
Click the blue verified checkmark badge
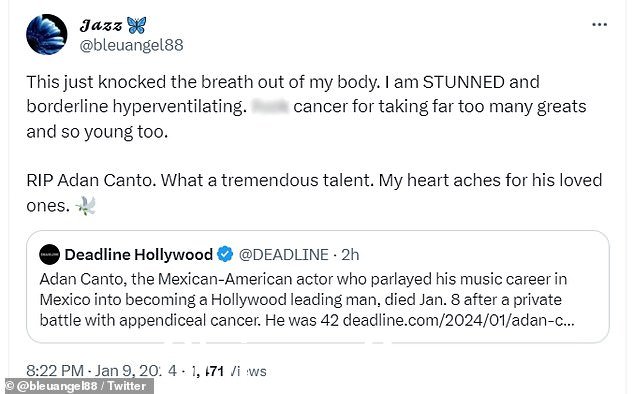[225, 254]
